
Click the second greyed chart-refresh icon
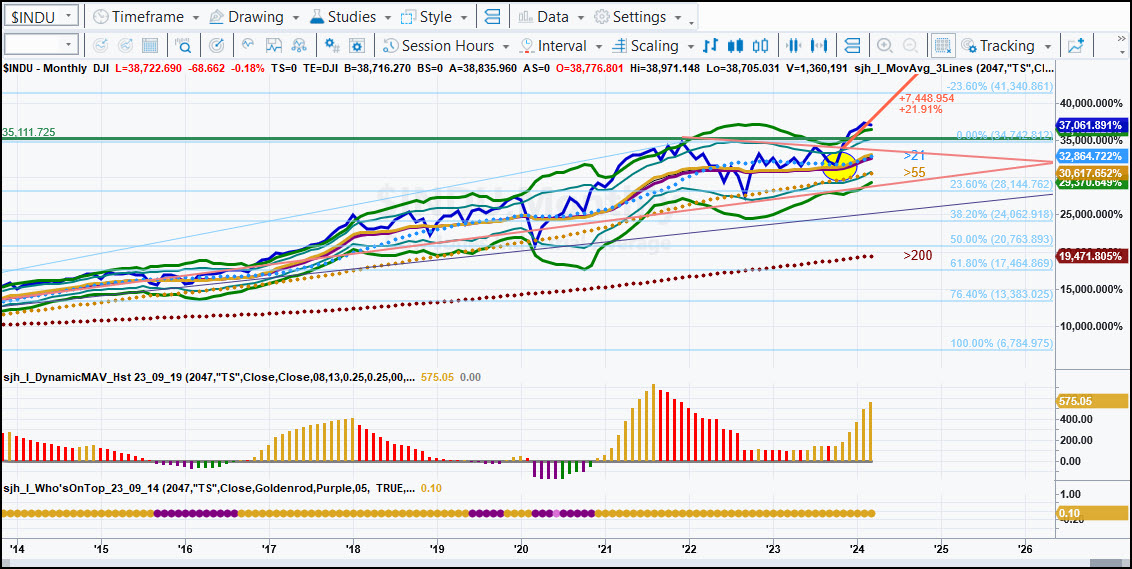click(125, 45)
